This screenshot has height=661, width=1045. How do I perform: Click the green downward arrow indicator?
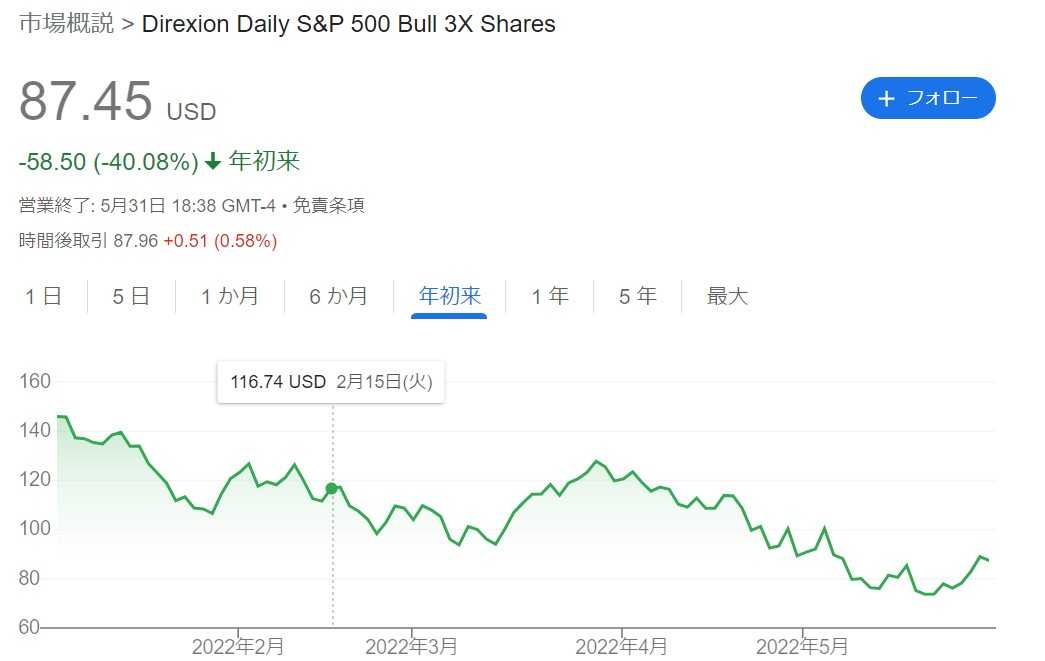212,160
